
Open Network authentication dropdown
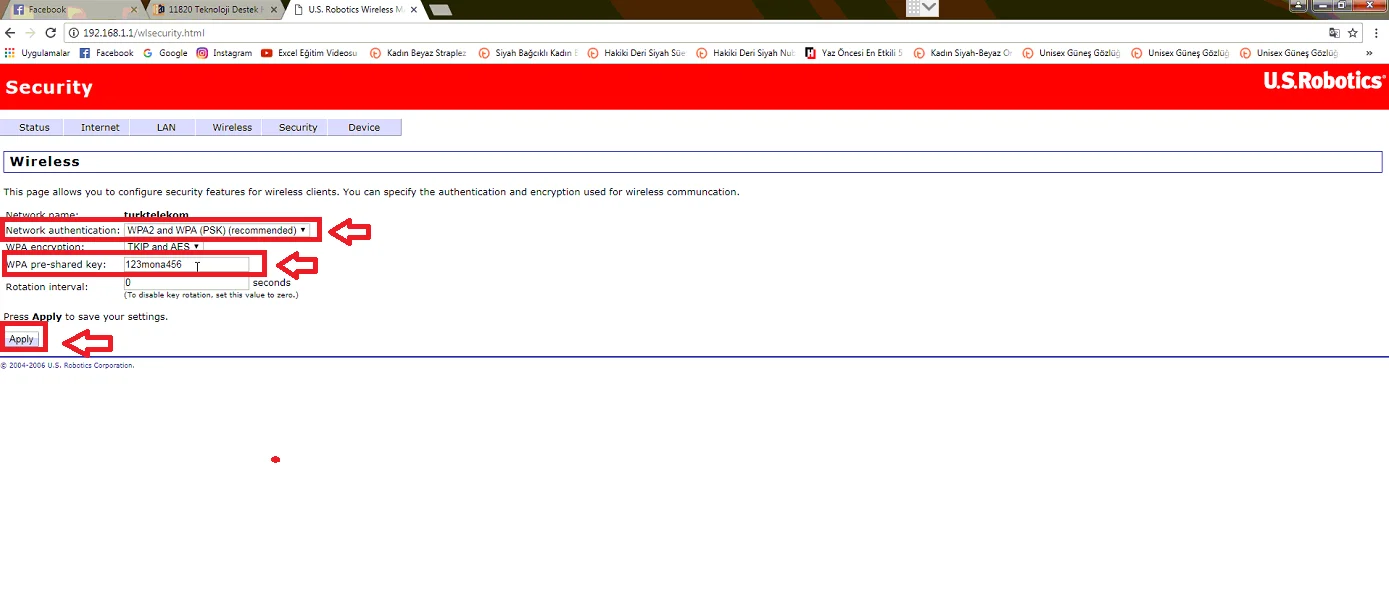tap(216, 230)
